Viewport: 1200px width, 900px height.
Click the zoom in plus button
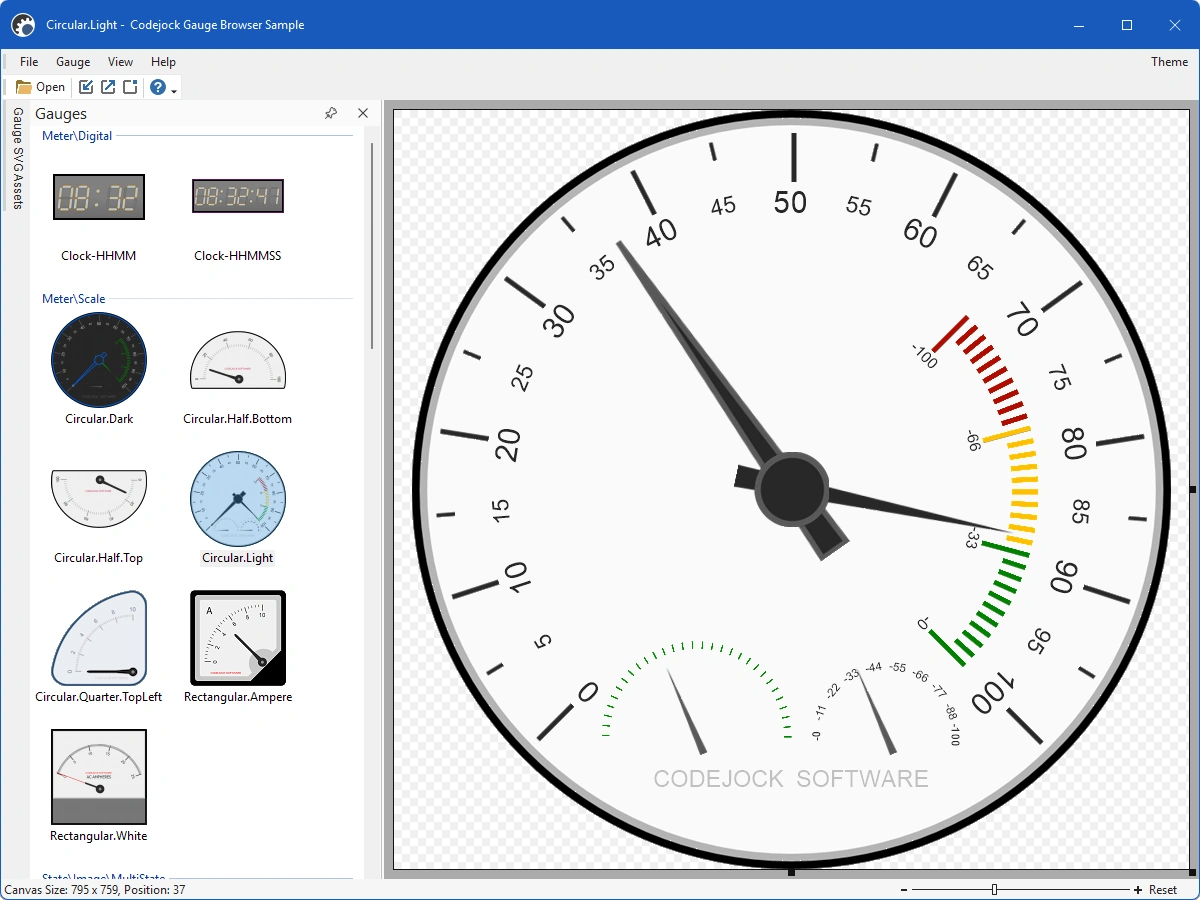pyautogui.click(x=1138, y=890)
